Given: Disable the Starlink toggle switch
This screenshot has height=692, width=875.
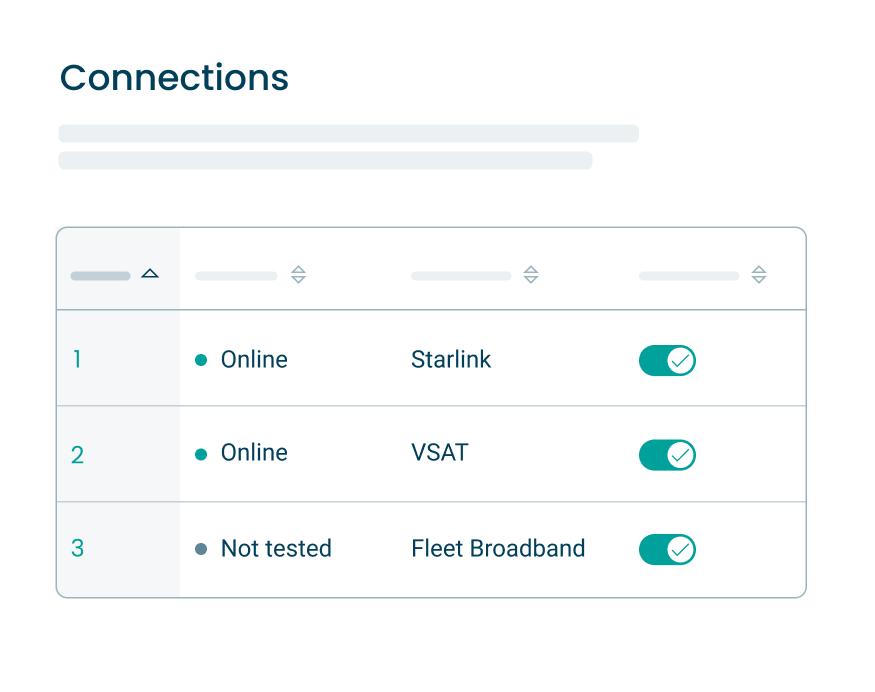Looking at the screenshot, I should click(667, 360).
